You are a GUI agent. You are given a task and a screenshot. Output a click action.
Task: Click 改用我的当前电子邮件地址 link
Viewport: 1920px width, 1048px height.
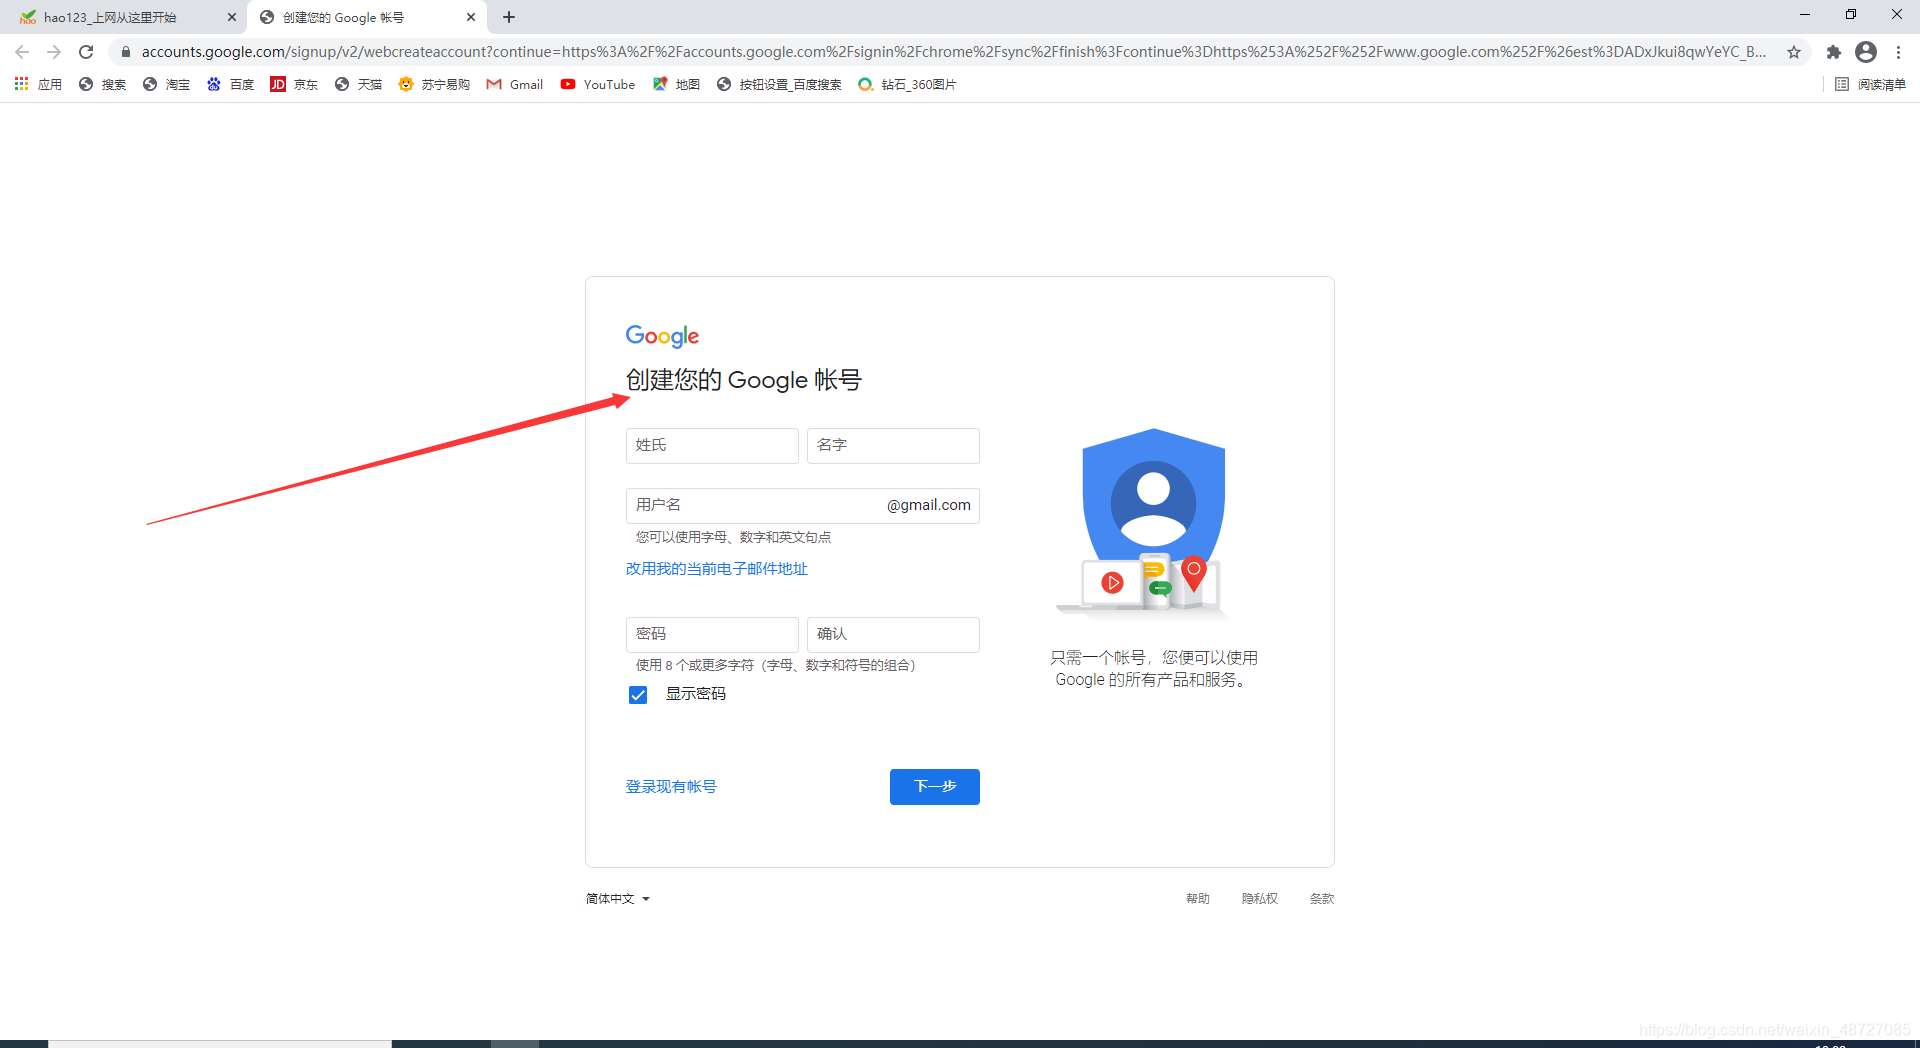(x=716, y=569)
